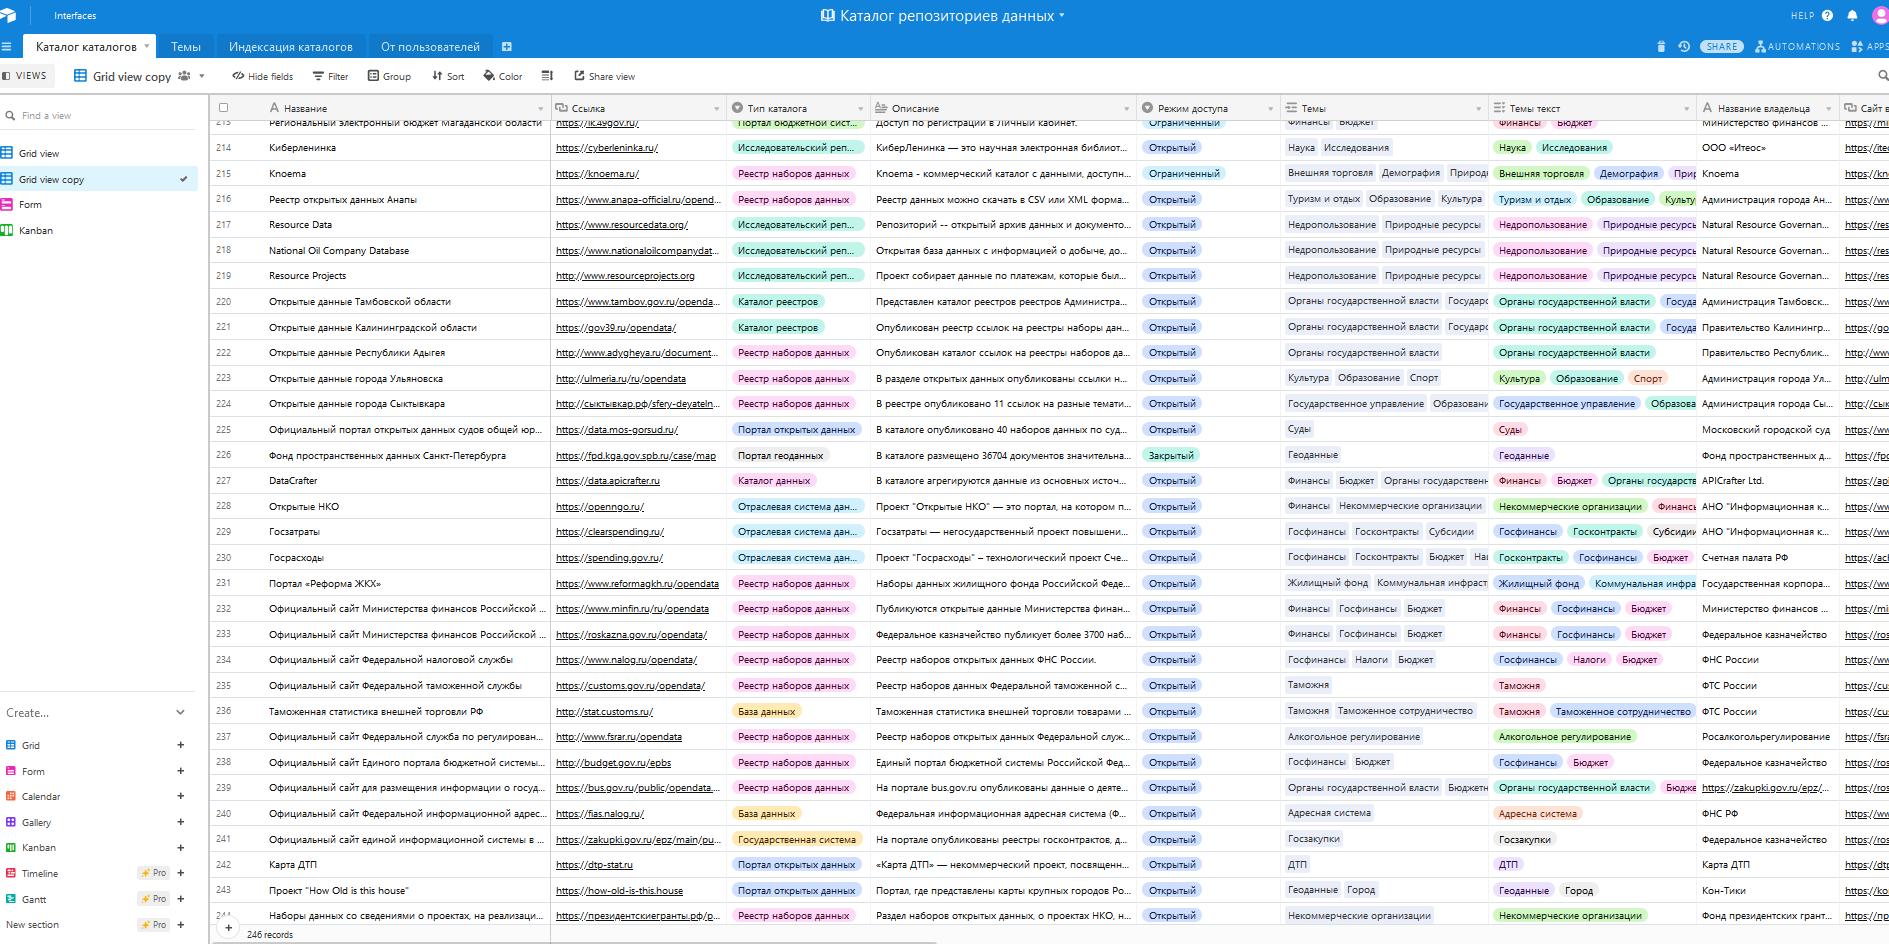Add a new table with the plus icon
Screen dimensions: 1889x944
point(507,47)
